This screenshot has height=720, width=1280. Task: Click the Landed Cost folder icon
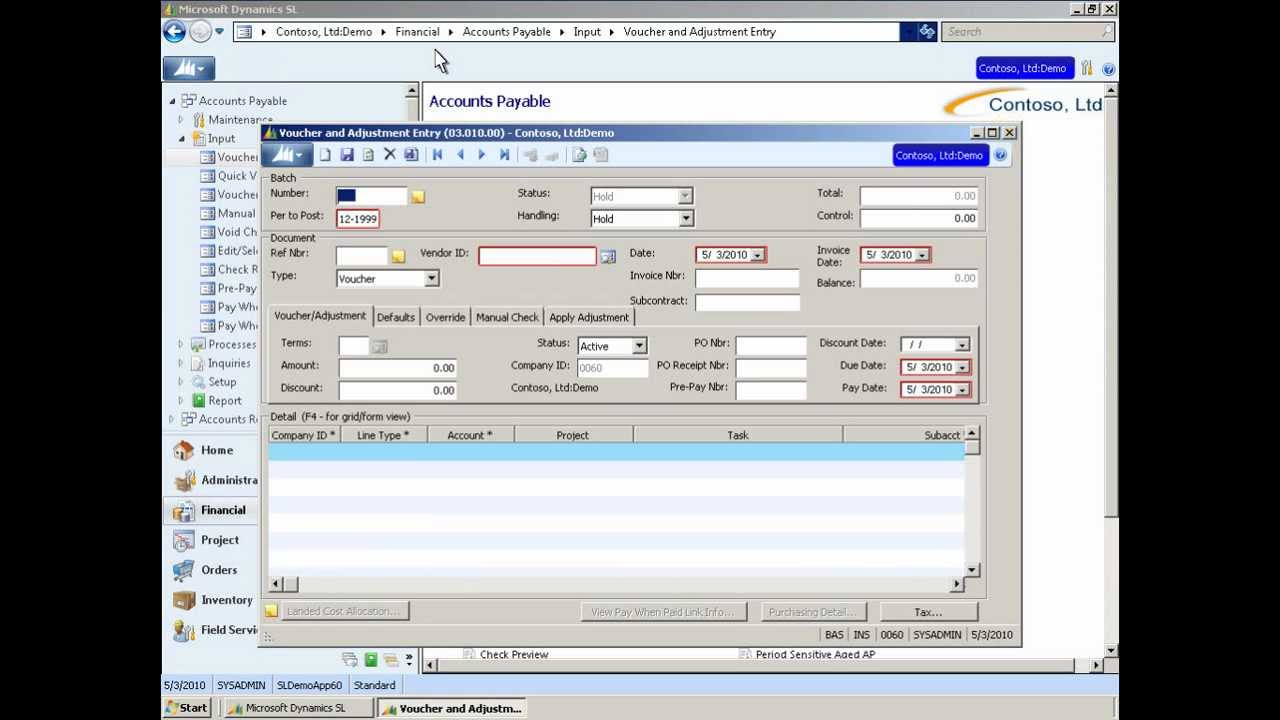coord(271,611)
